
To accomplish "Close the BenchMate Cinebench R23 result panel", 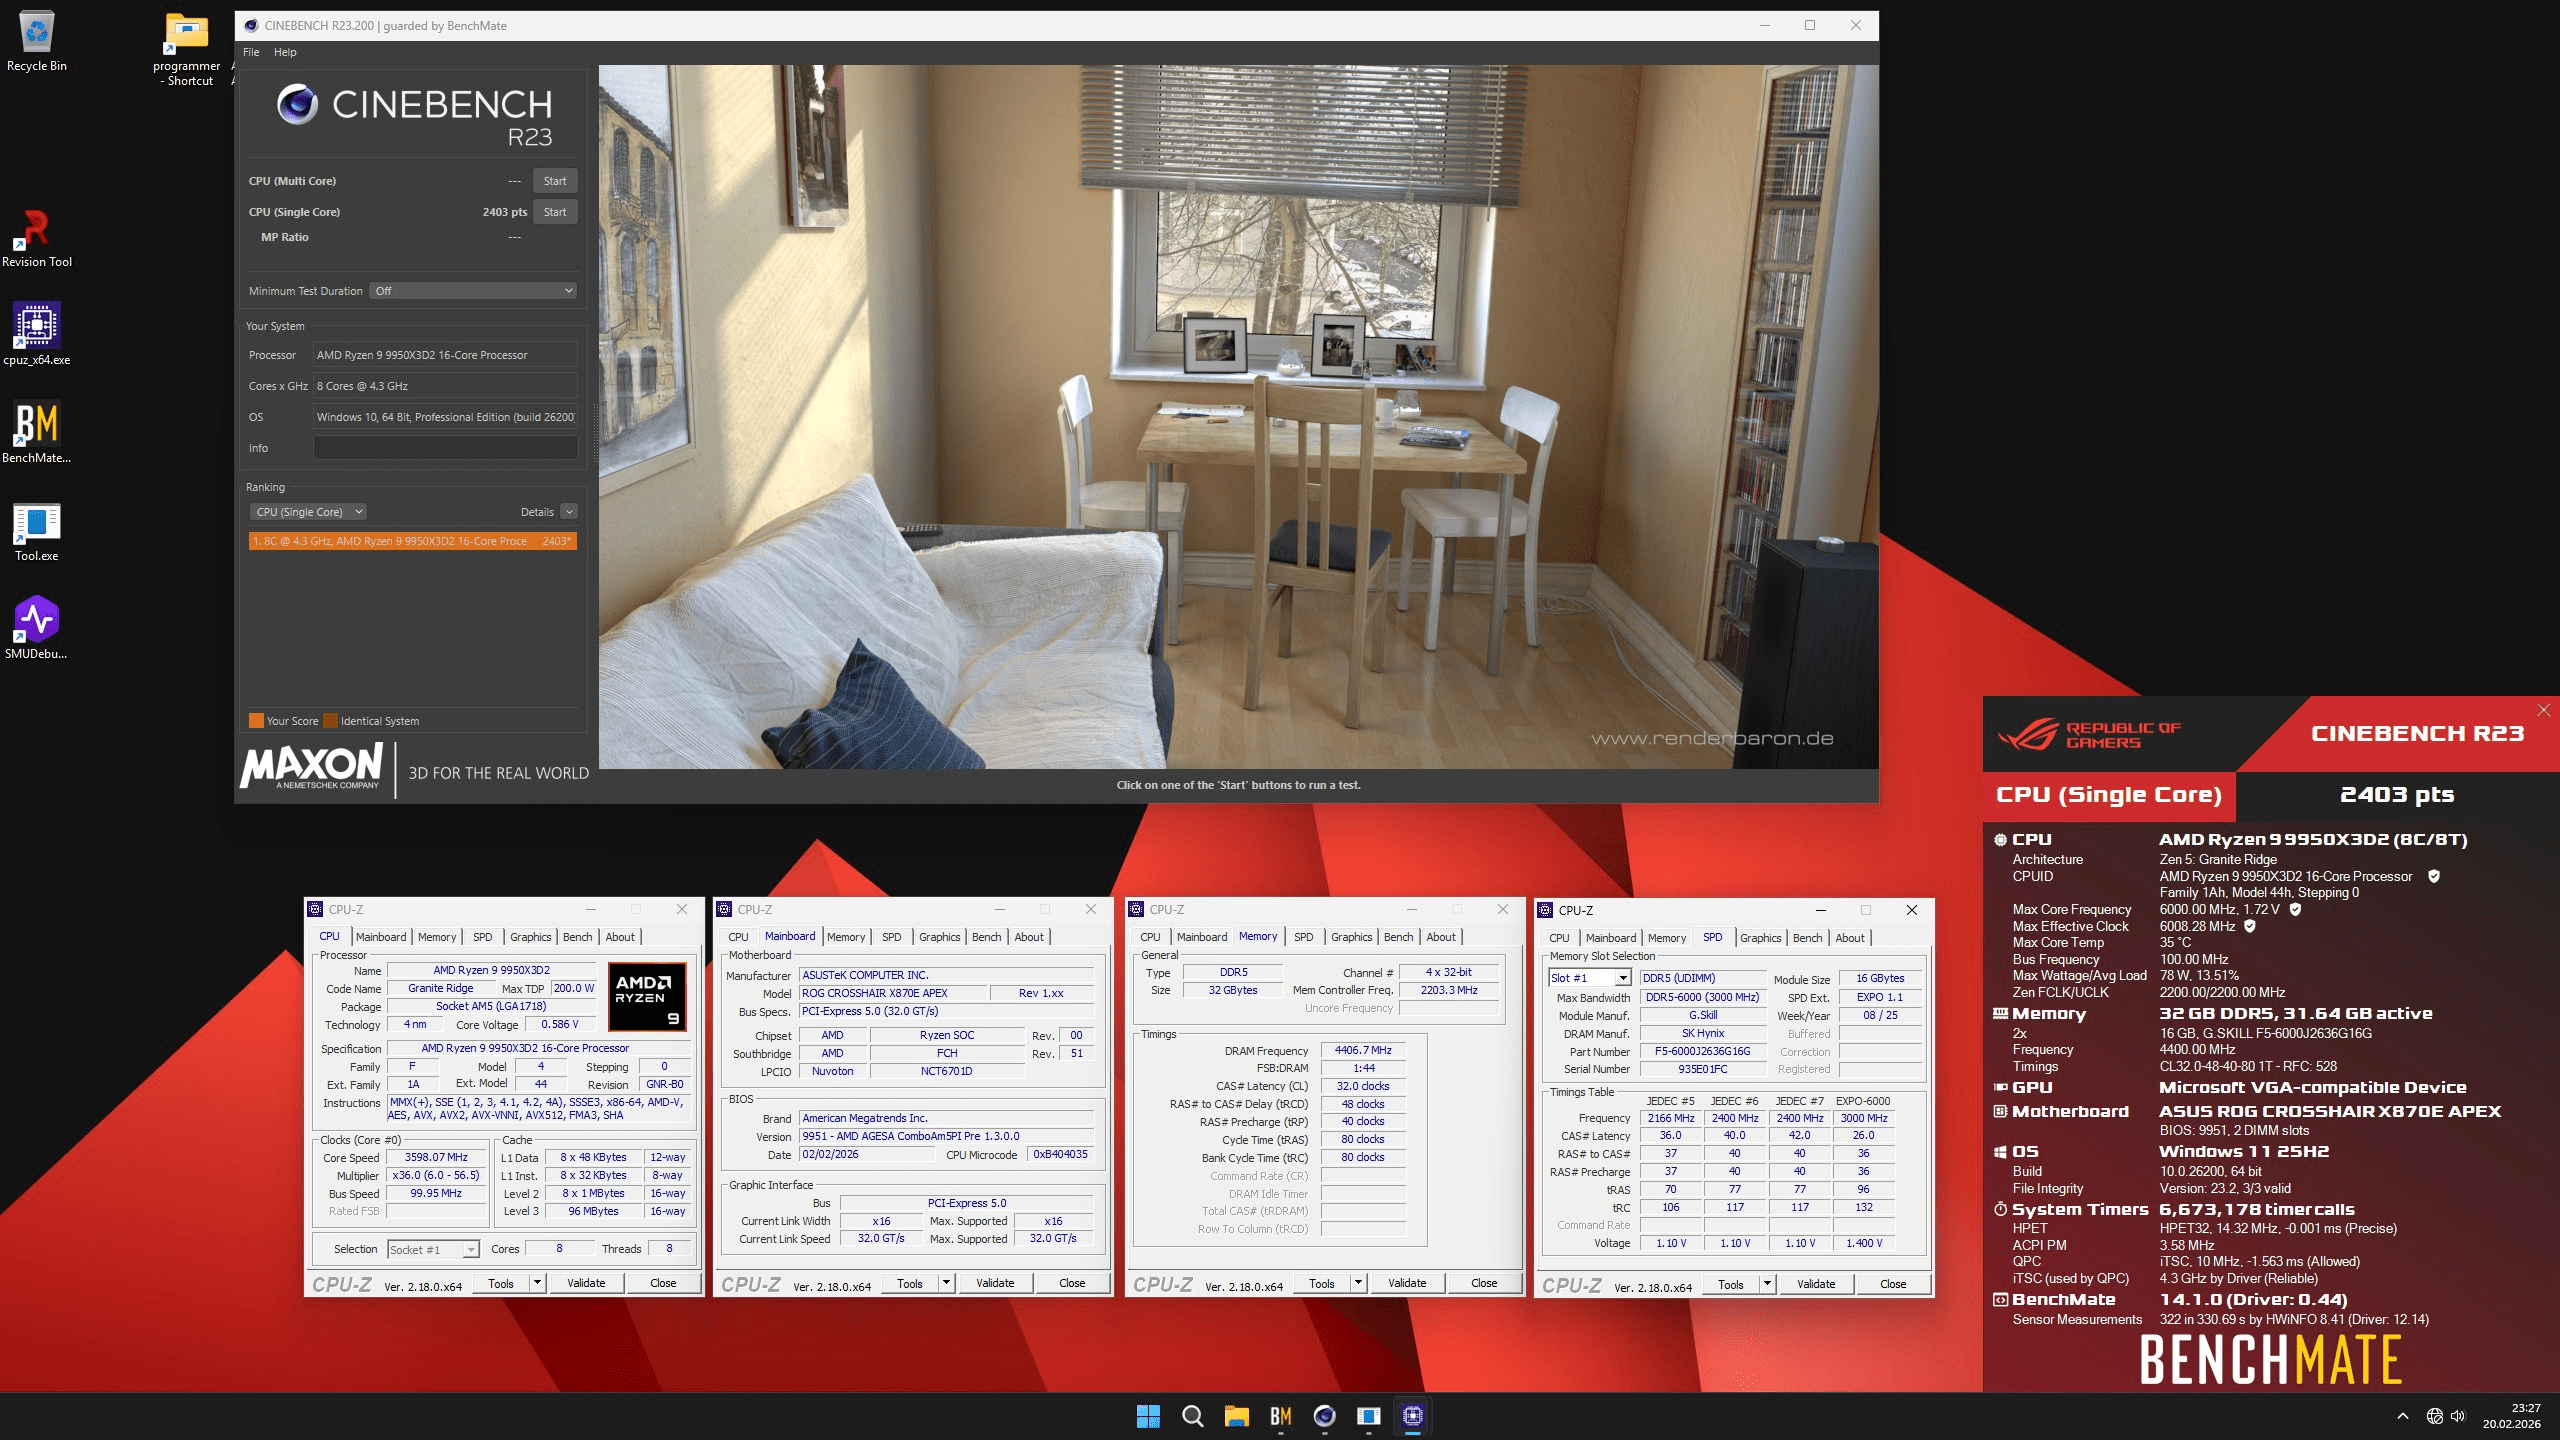I will coord(2544,710).
